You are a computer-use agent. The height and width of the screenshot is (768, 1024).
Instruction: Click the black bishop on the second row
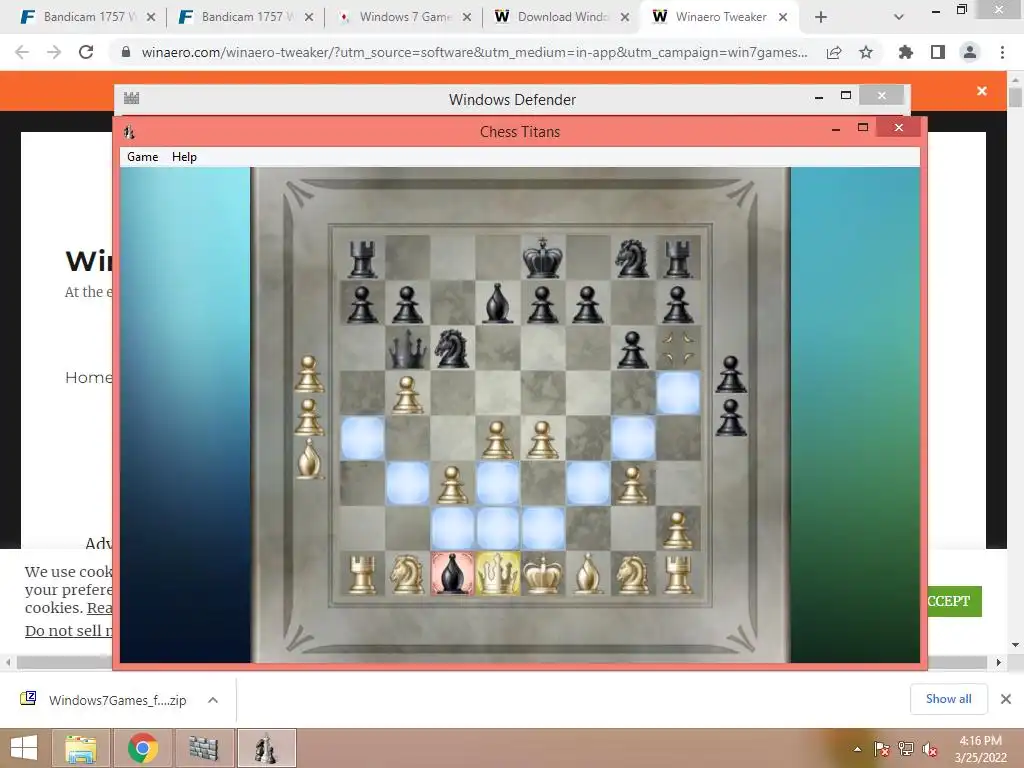pyautogui.click(x=498, y=303)
